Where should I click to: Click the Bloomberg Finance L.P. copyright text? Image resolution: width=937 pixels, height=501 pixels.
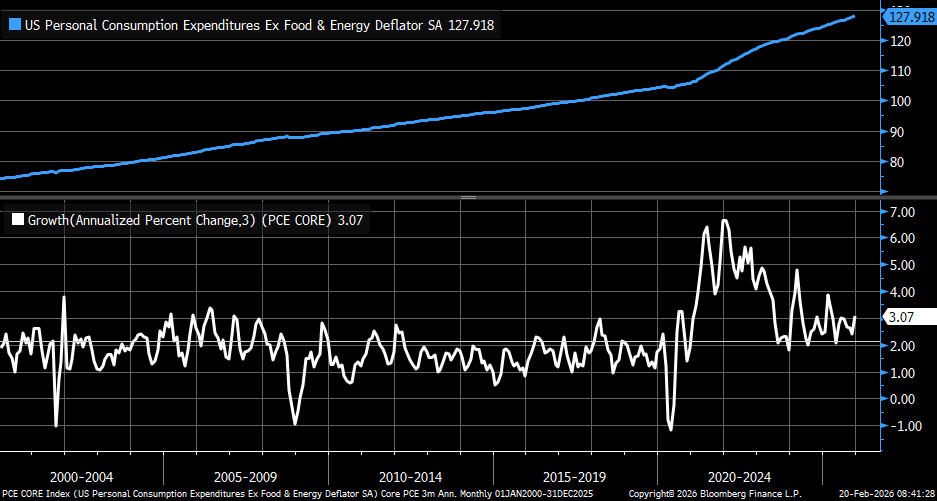(700, 494)
